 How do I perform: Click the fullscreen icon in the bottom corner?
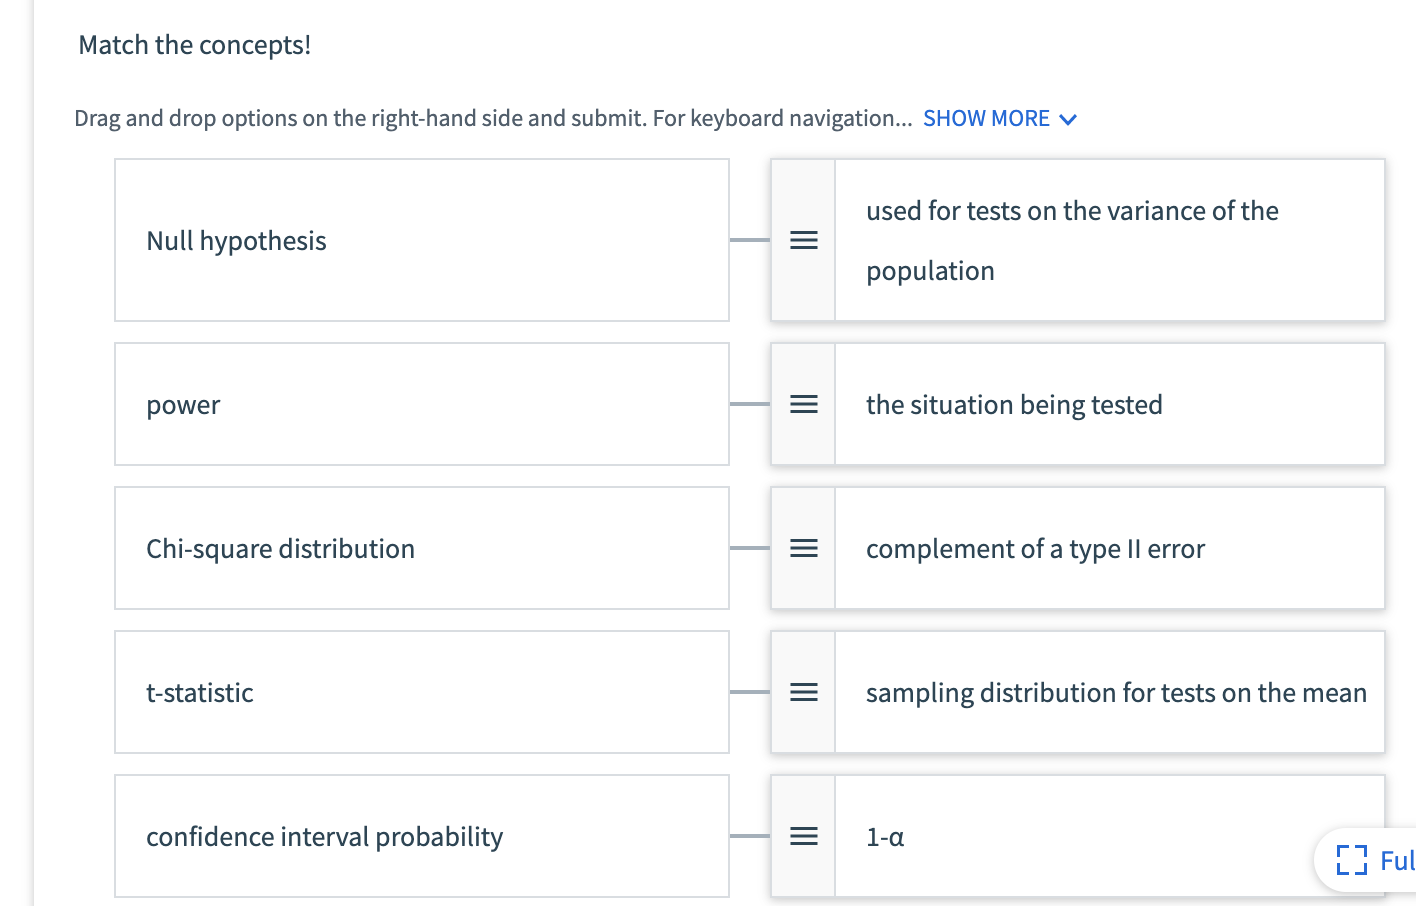(x=1352, y=860)
